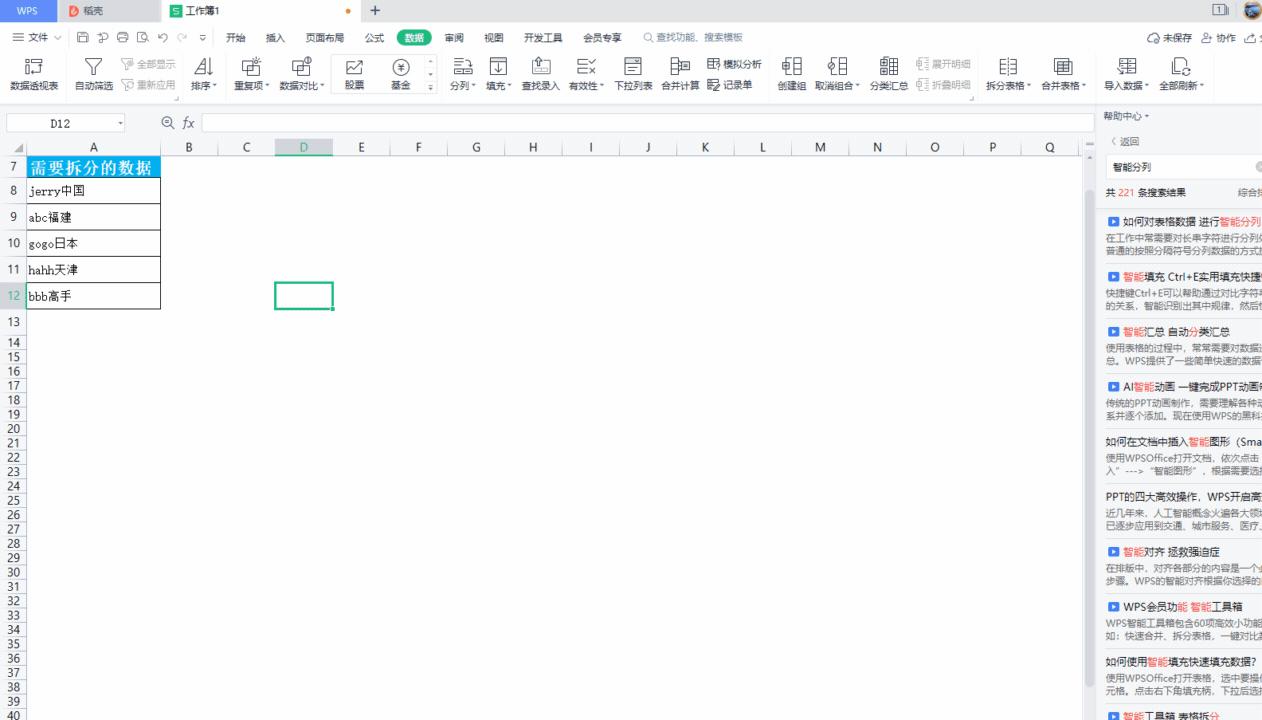Screen dimensions: 1262x720
Task: Open the 填充 fill dropdown
Action: pos(498,75)
